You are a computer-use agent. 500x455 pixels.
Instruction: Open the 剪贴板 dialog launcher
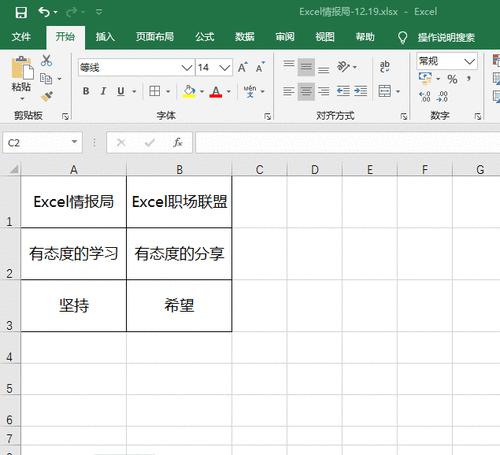coord(65,116)
